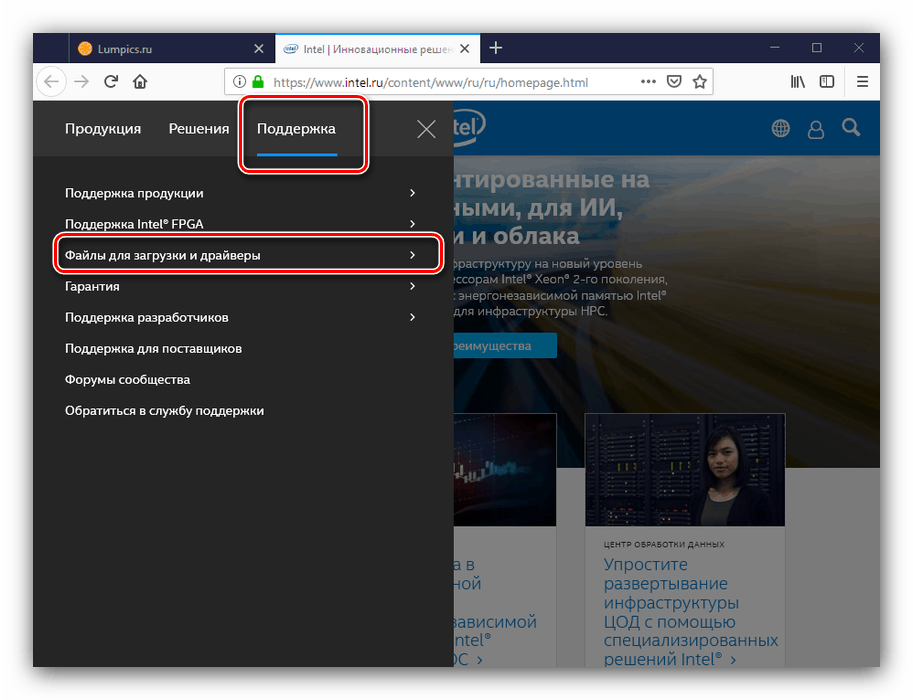Open Поддержка для поставщиков link
913x700 pixels.
153,349
